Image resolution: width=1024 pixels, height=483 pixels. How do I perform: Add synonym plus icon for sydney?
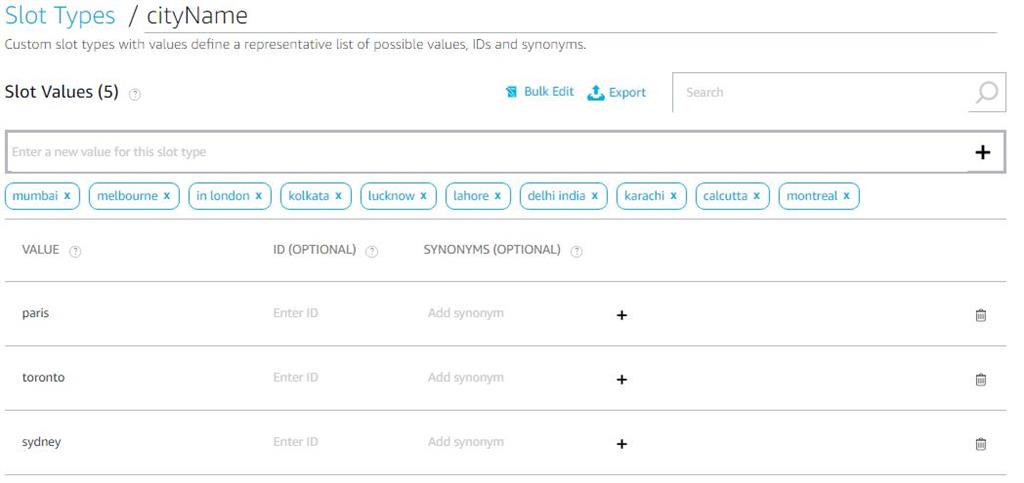coord(621,443)
